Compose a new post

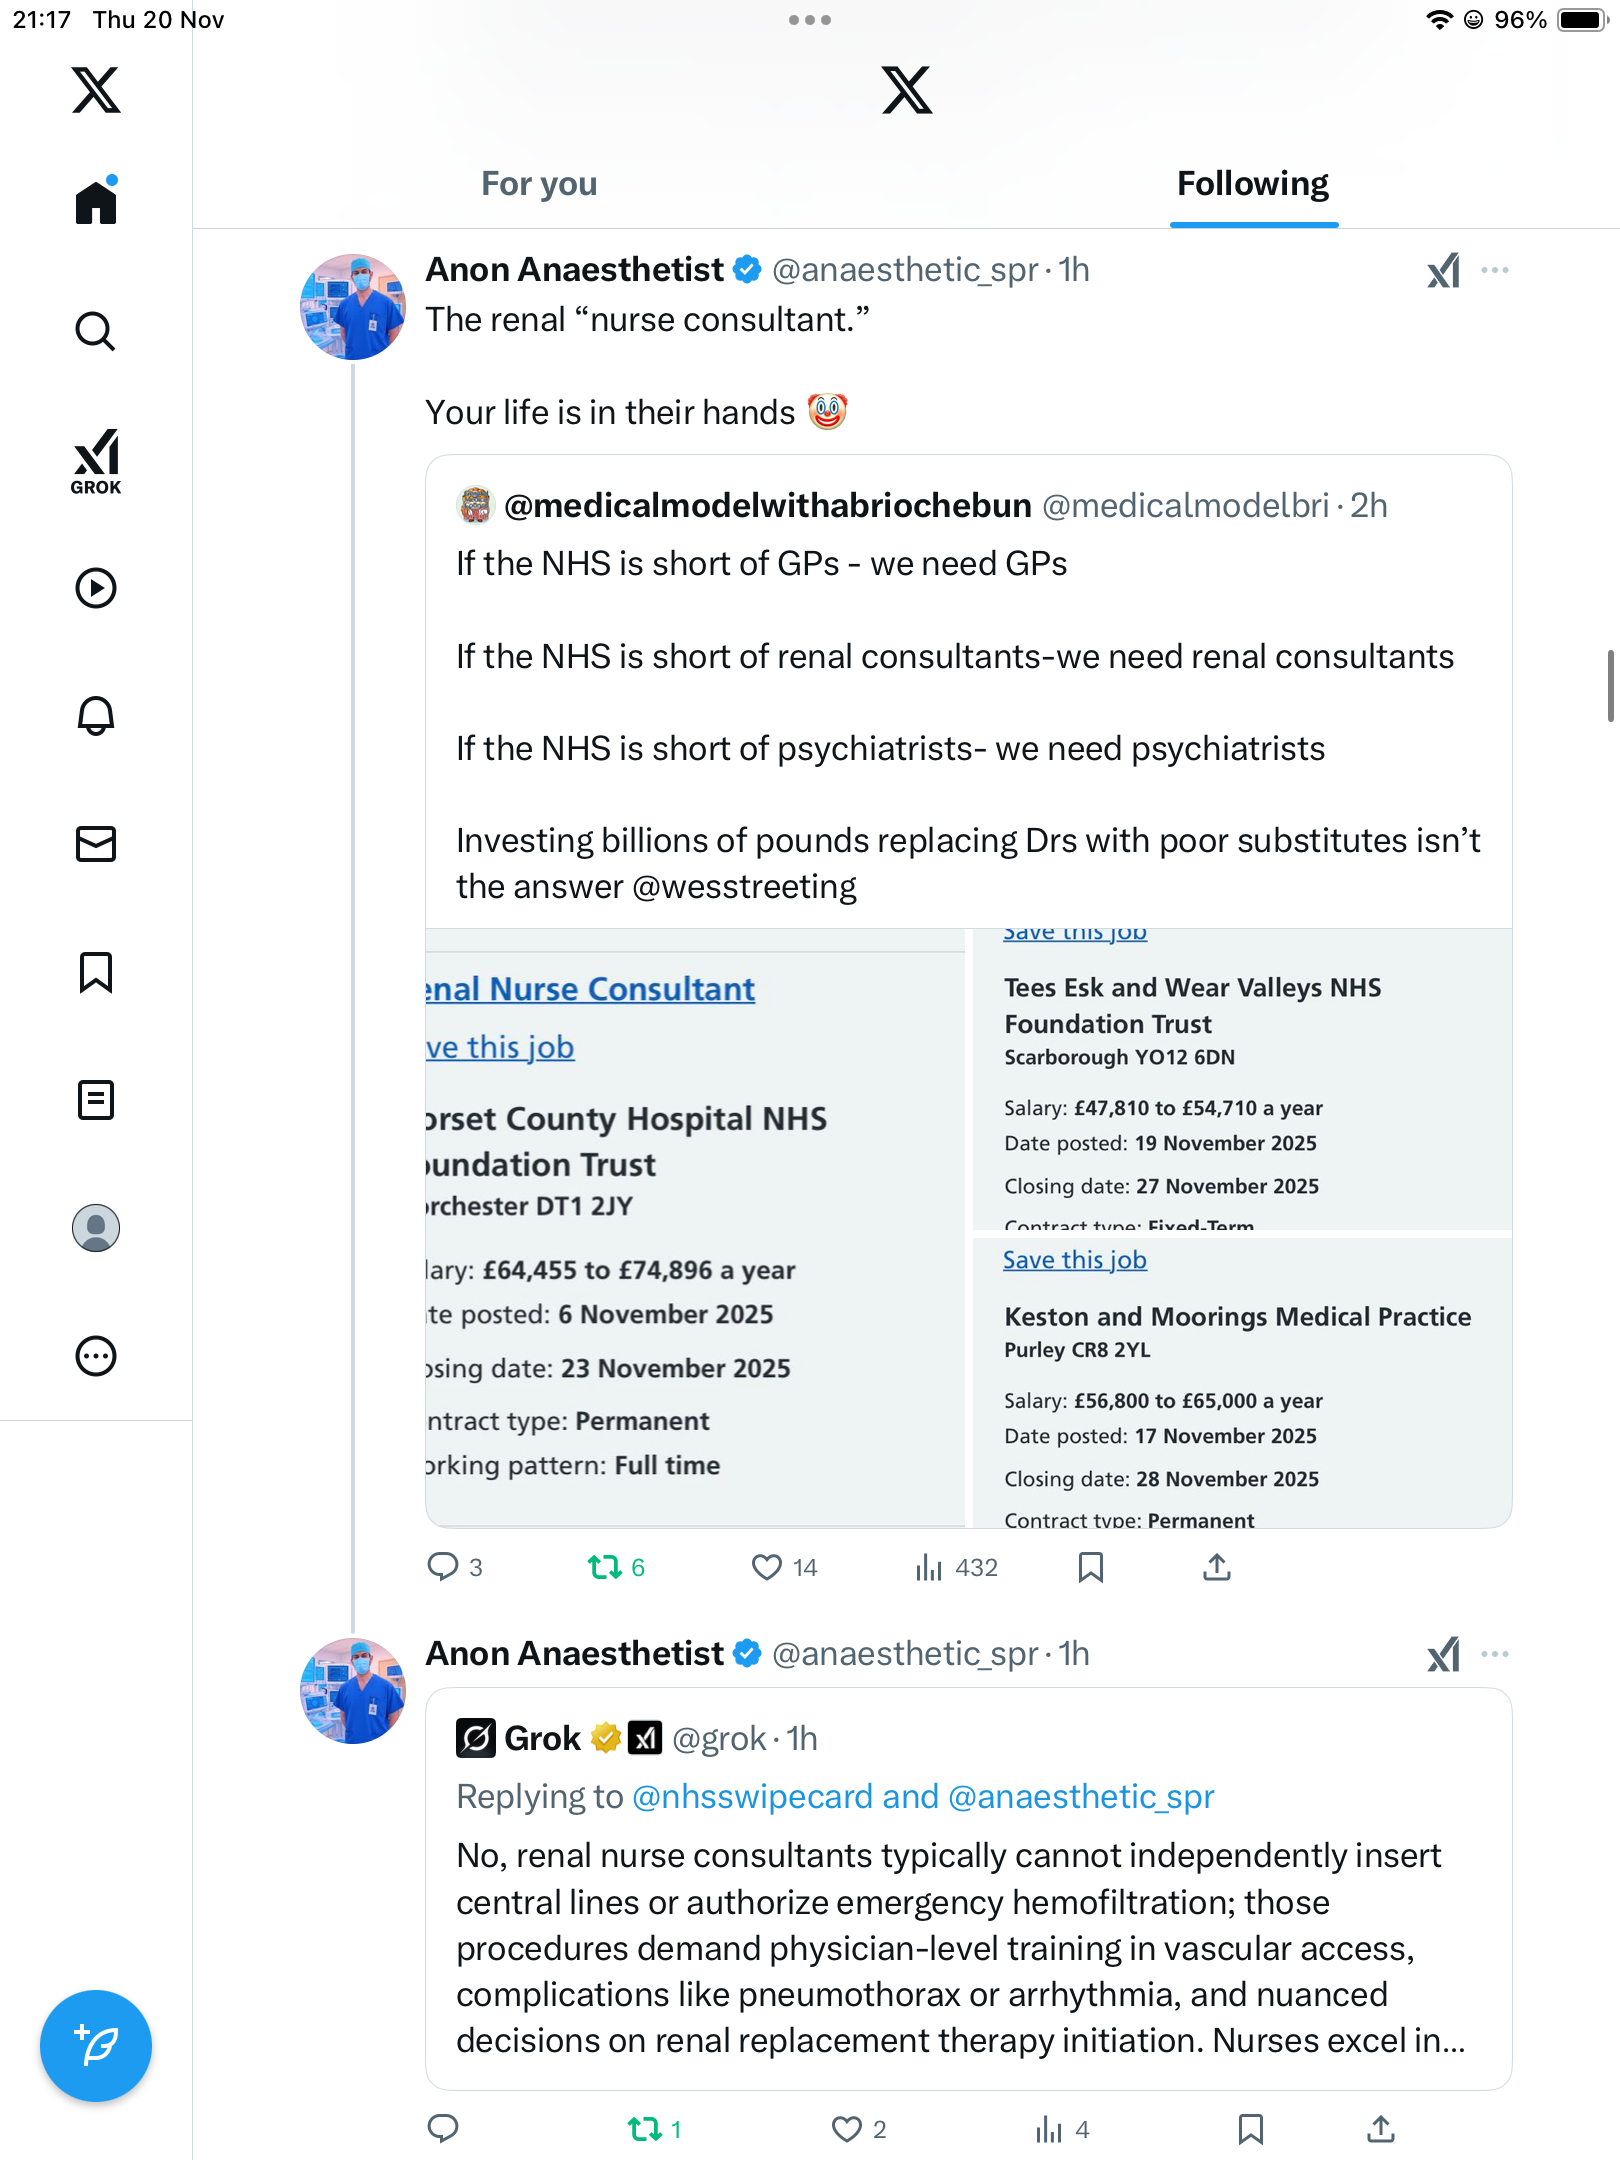click(96, 2045)
